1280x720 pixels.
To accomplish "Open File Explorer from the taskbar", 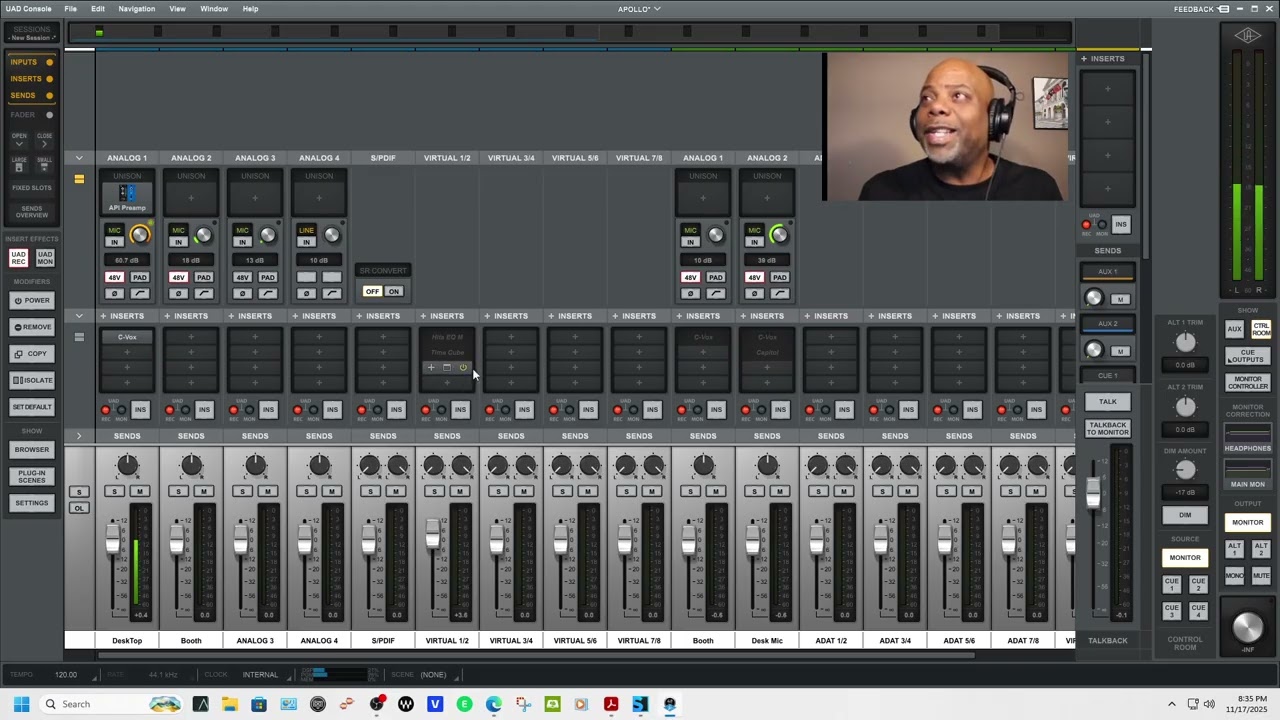I will pyautogui.click(x=230, y=704).
